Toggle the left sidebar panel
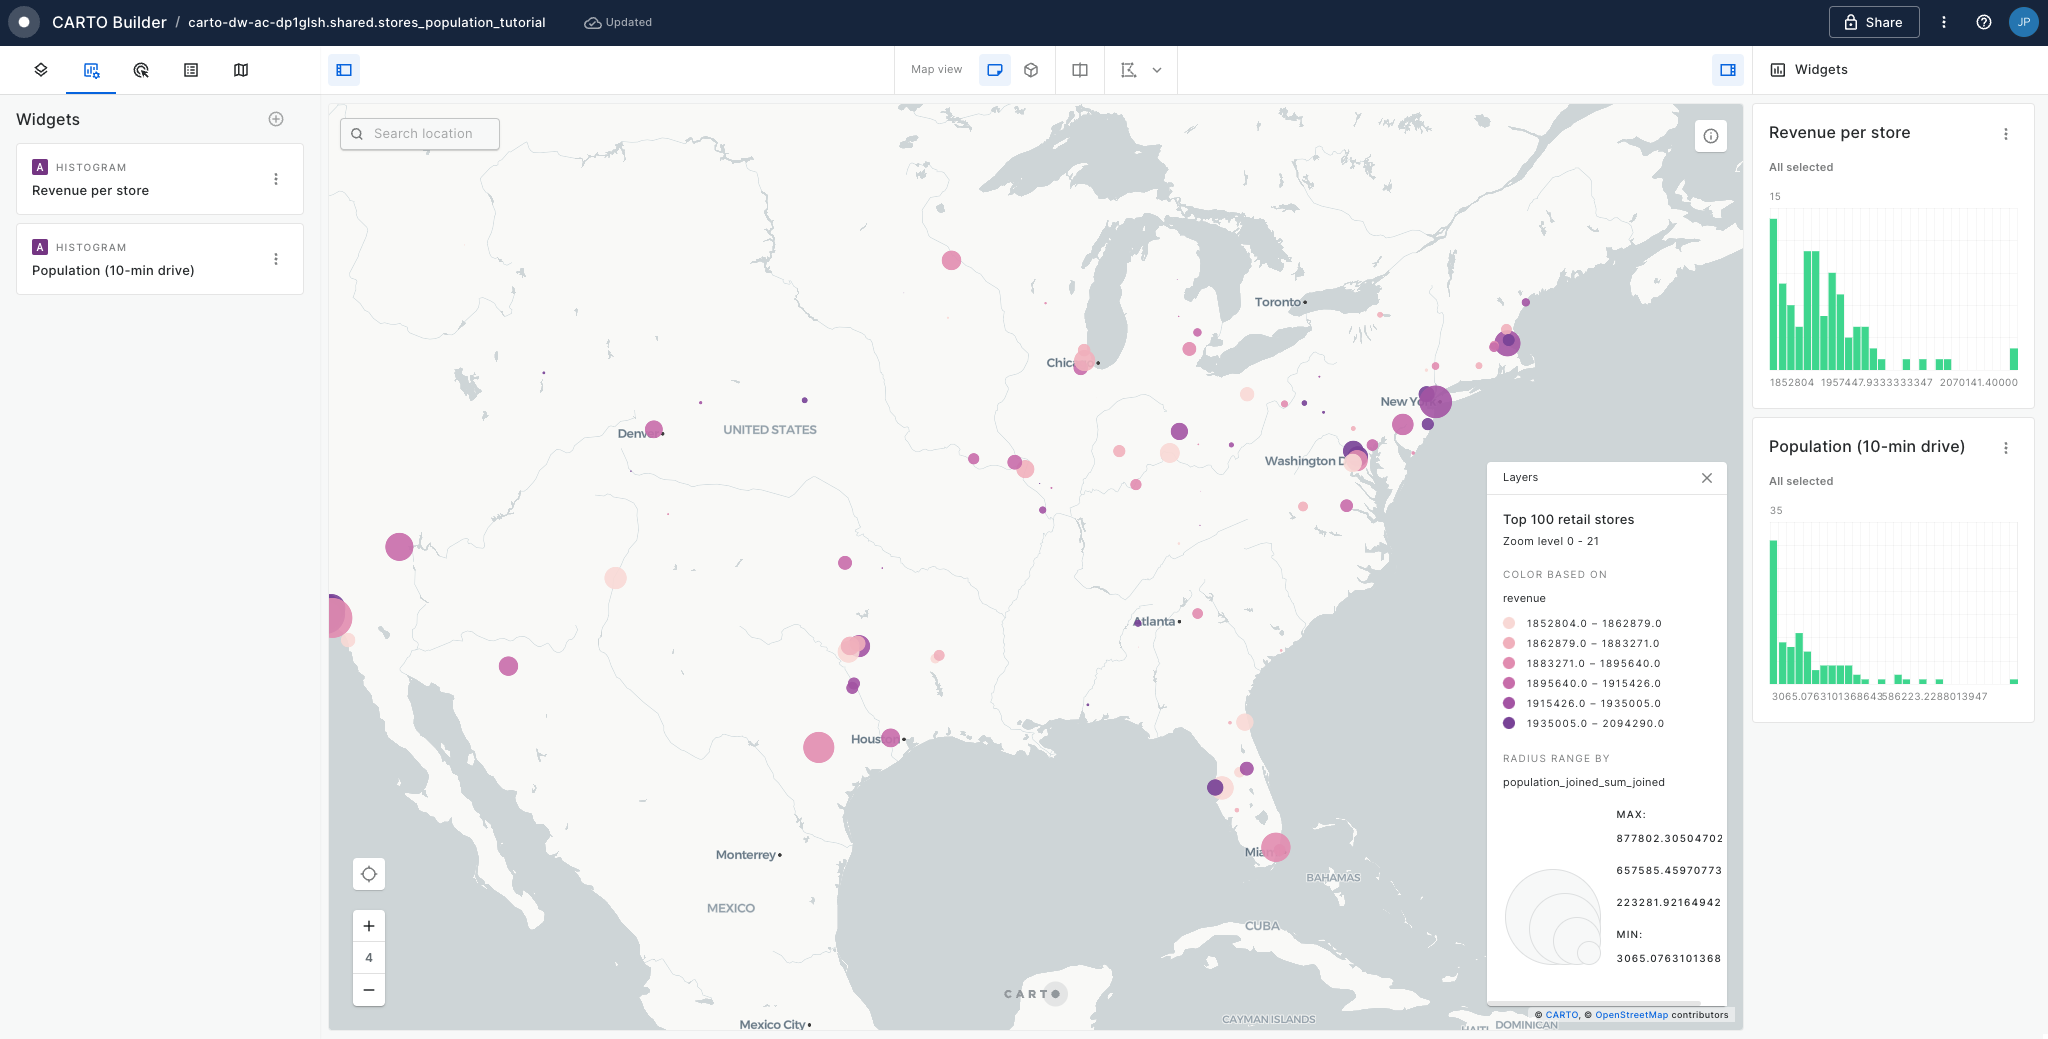This screenshot has width=2048, height=1039. click(x=344, y=70)
